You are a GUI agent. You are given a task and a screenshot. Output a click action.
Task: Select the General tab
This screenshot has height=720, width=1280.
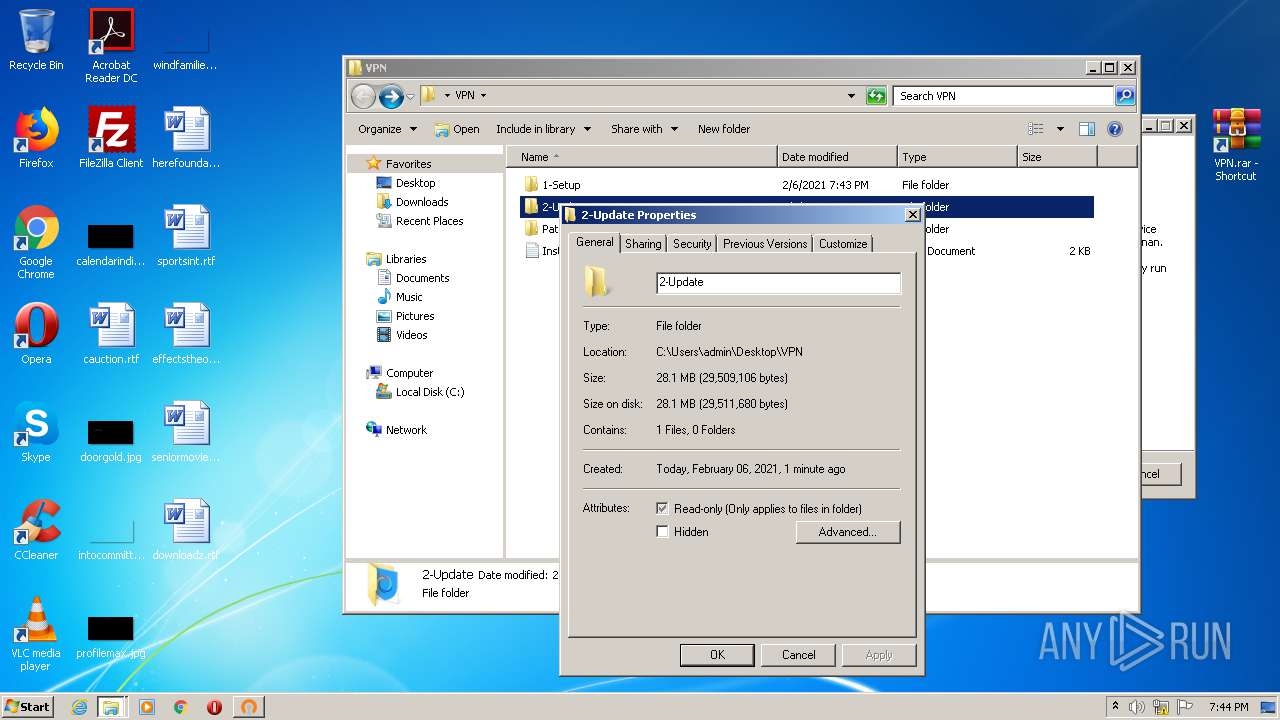595,243
